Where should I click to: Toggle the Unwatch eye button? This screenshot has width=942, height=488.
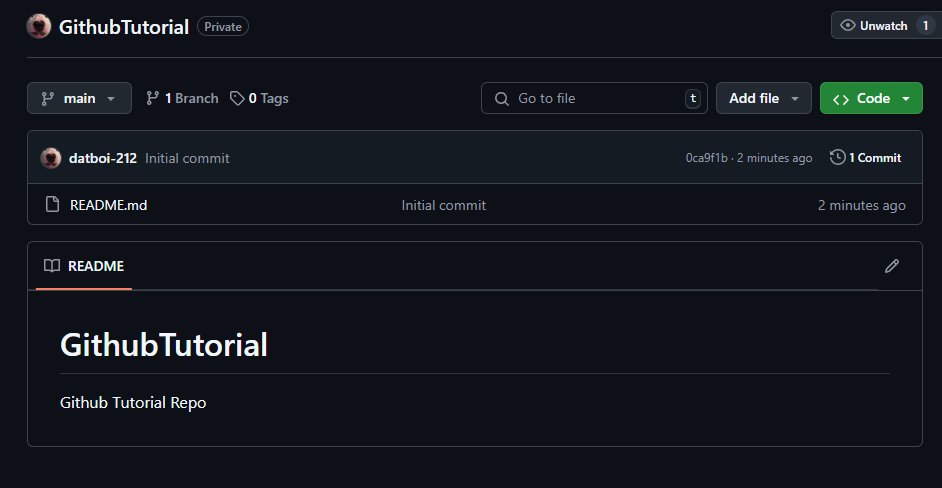873,26
